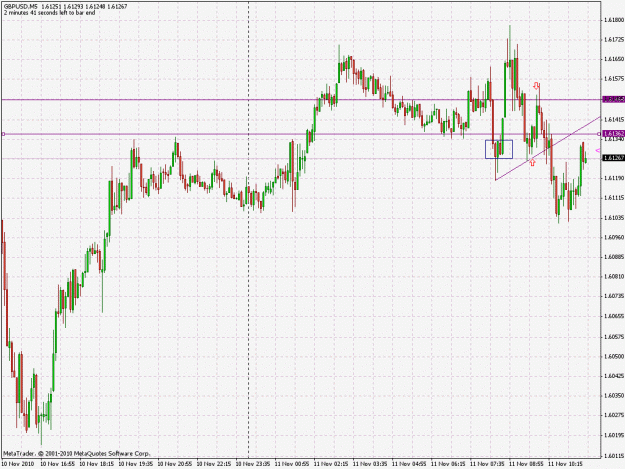Click the 1.60195 price axis label

coord(614,436)
